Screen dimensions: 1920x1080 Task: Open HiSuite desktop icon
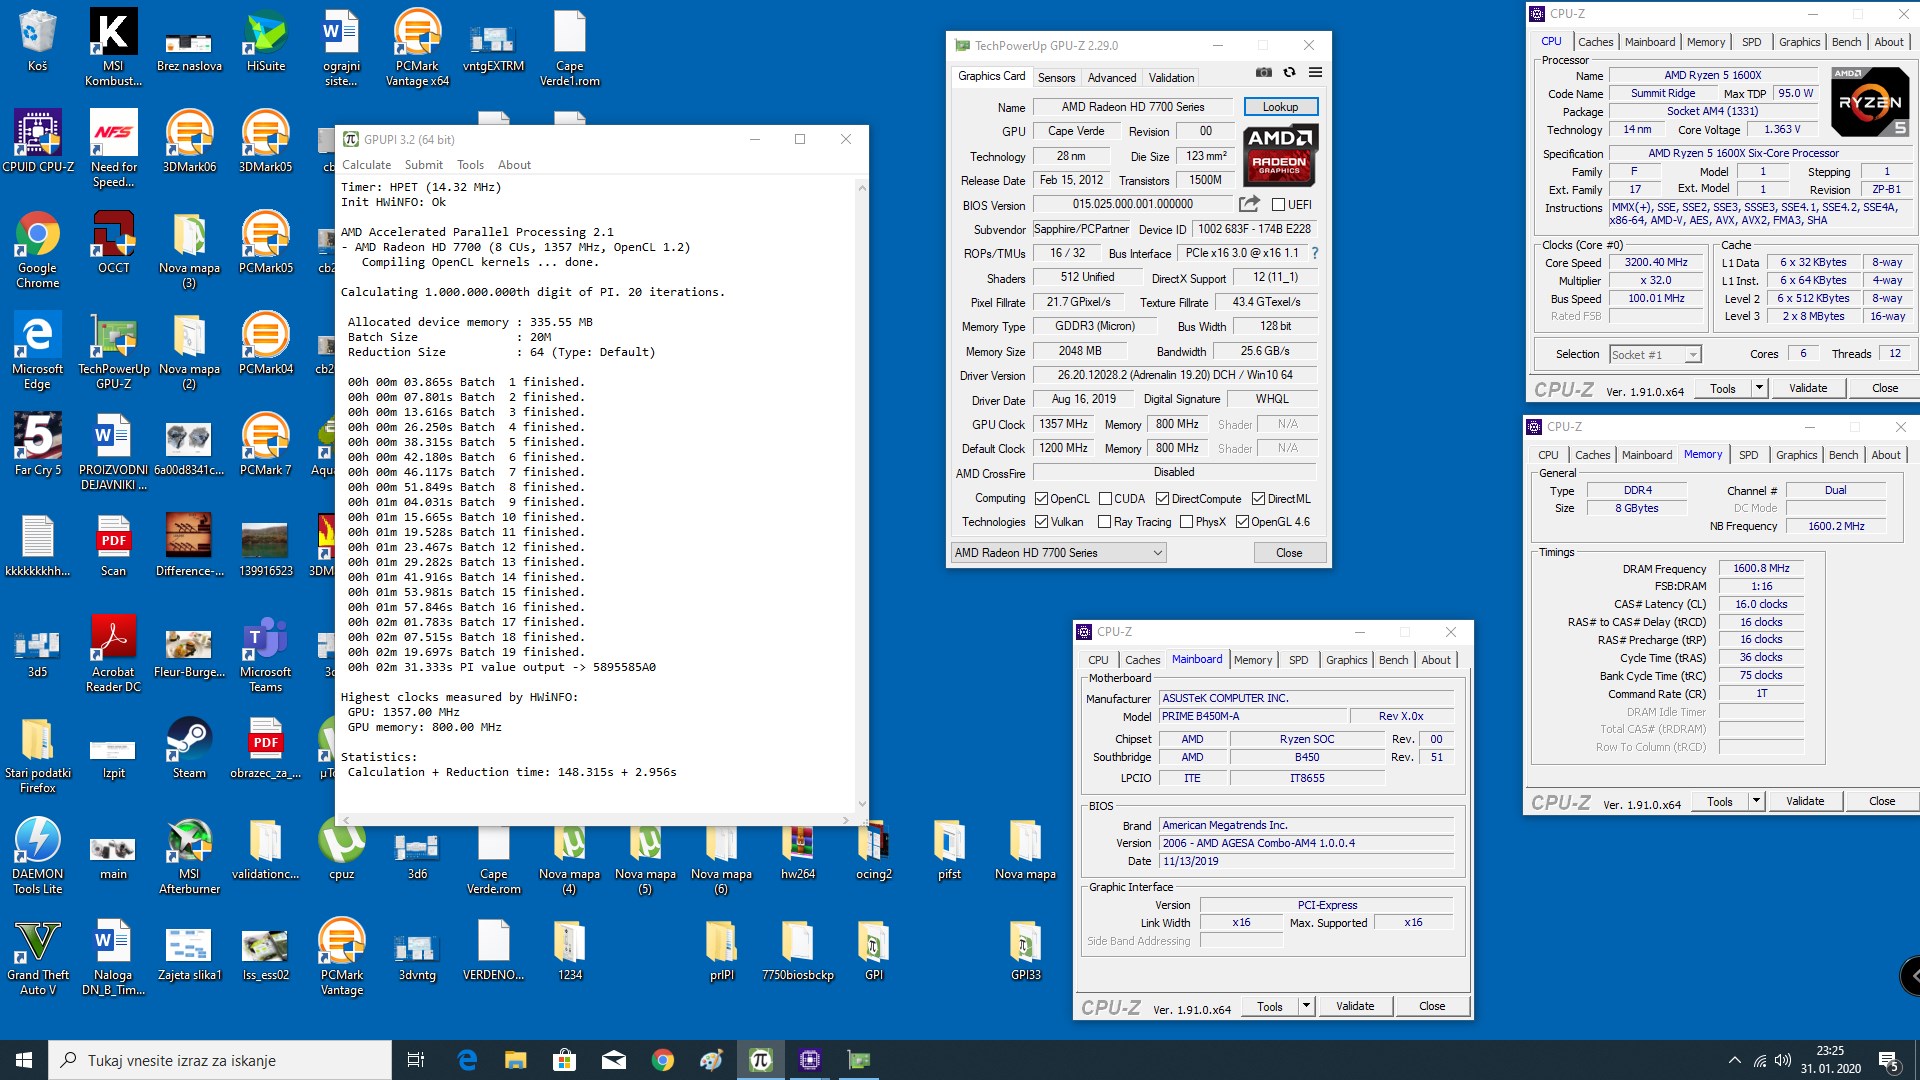[x=266, y=41]
